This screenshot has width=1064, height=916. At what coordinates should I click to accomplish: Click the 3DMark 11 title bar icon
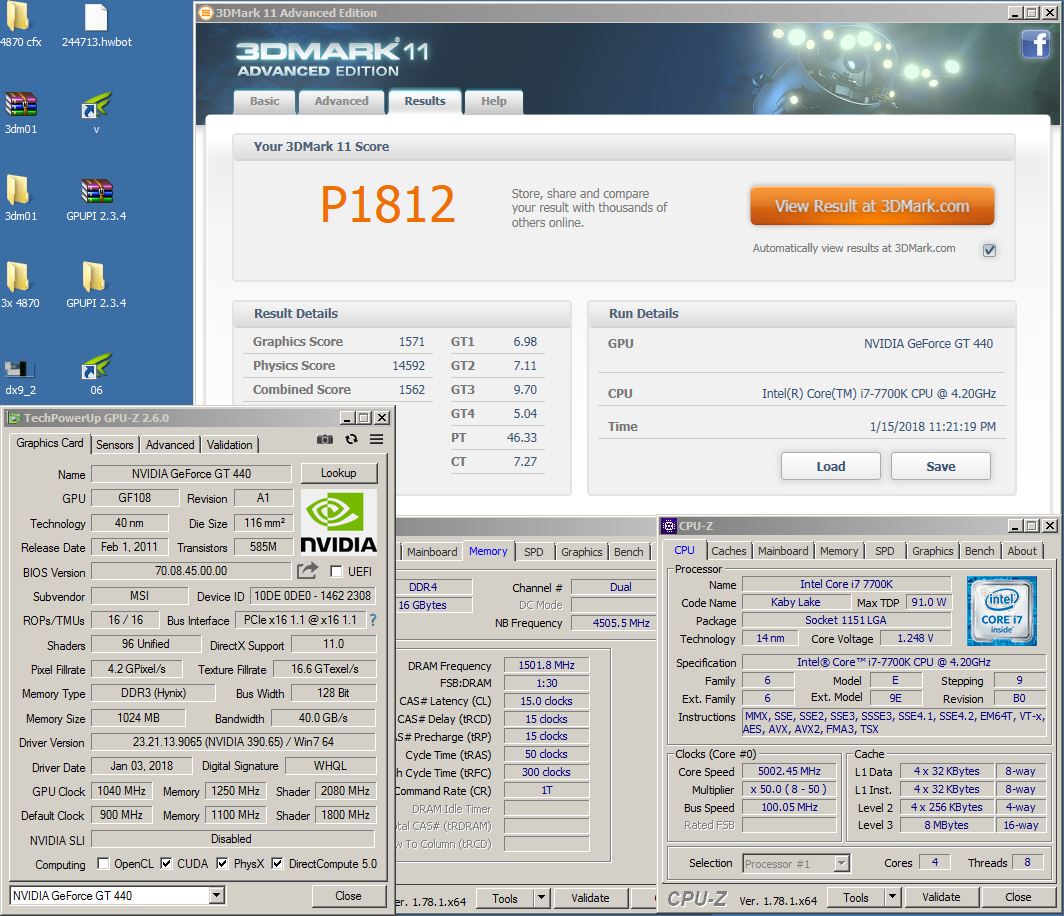[206, 13]
